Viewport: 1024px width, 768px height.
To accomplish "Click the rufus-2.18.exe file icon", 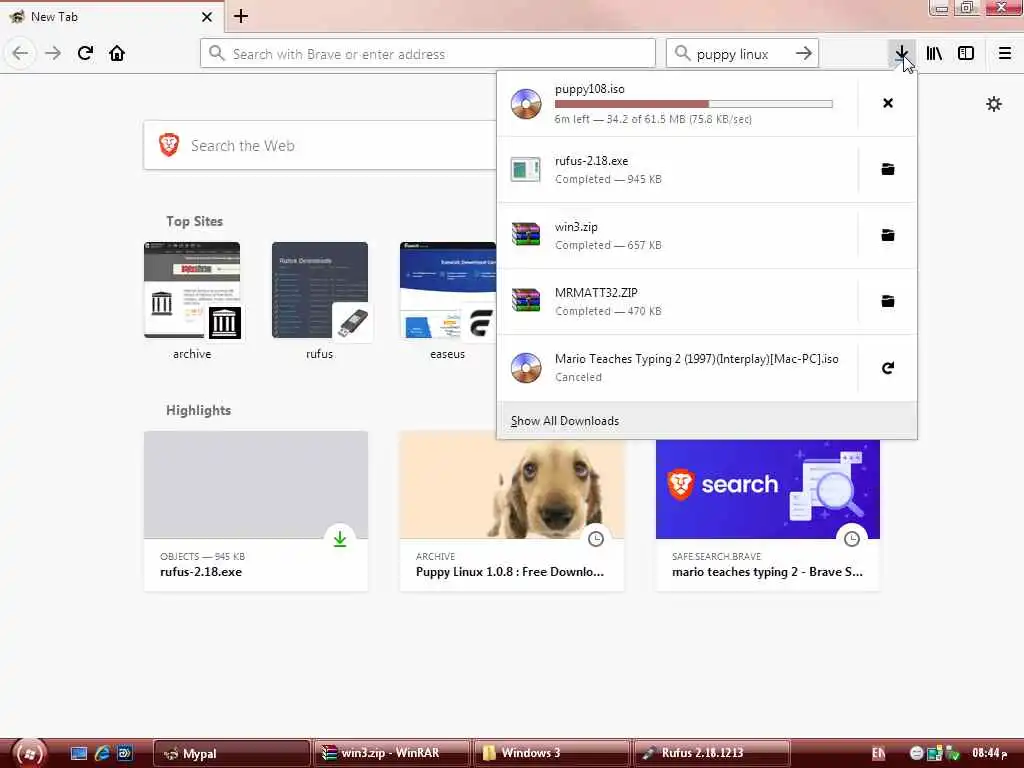I will click(526, 169).
